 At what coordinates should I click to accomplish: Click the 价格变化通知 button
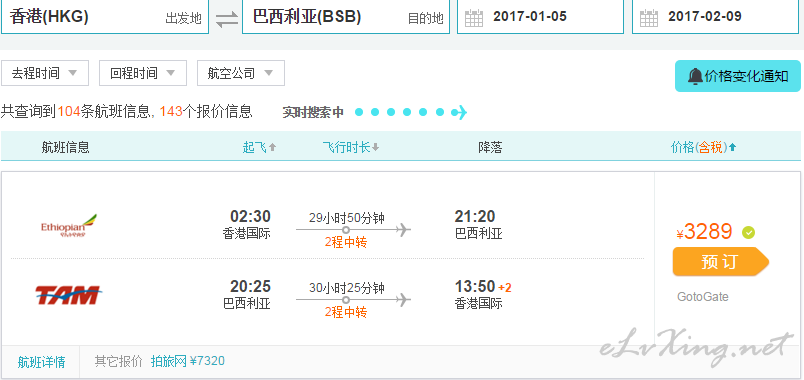[x=737, y=76]
